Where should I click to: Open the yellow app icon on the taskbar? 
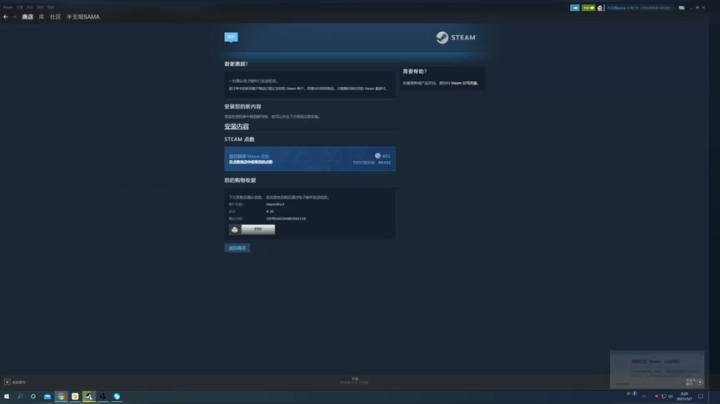point(75,396)
